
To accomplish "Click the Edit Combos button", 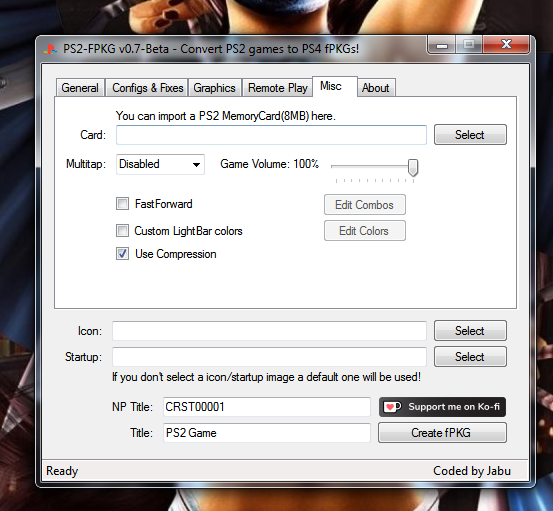I will (365, 205).
